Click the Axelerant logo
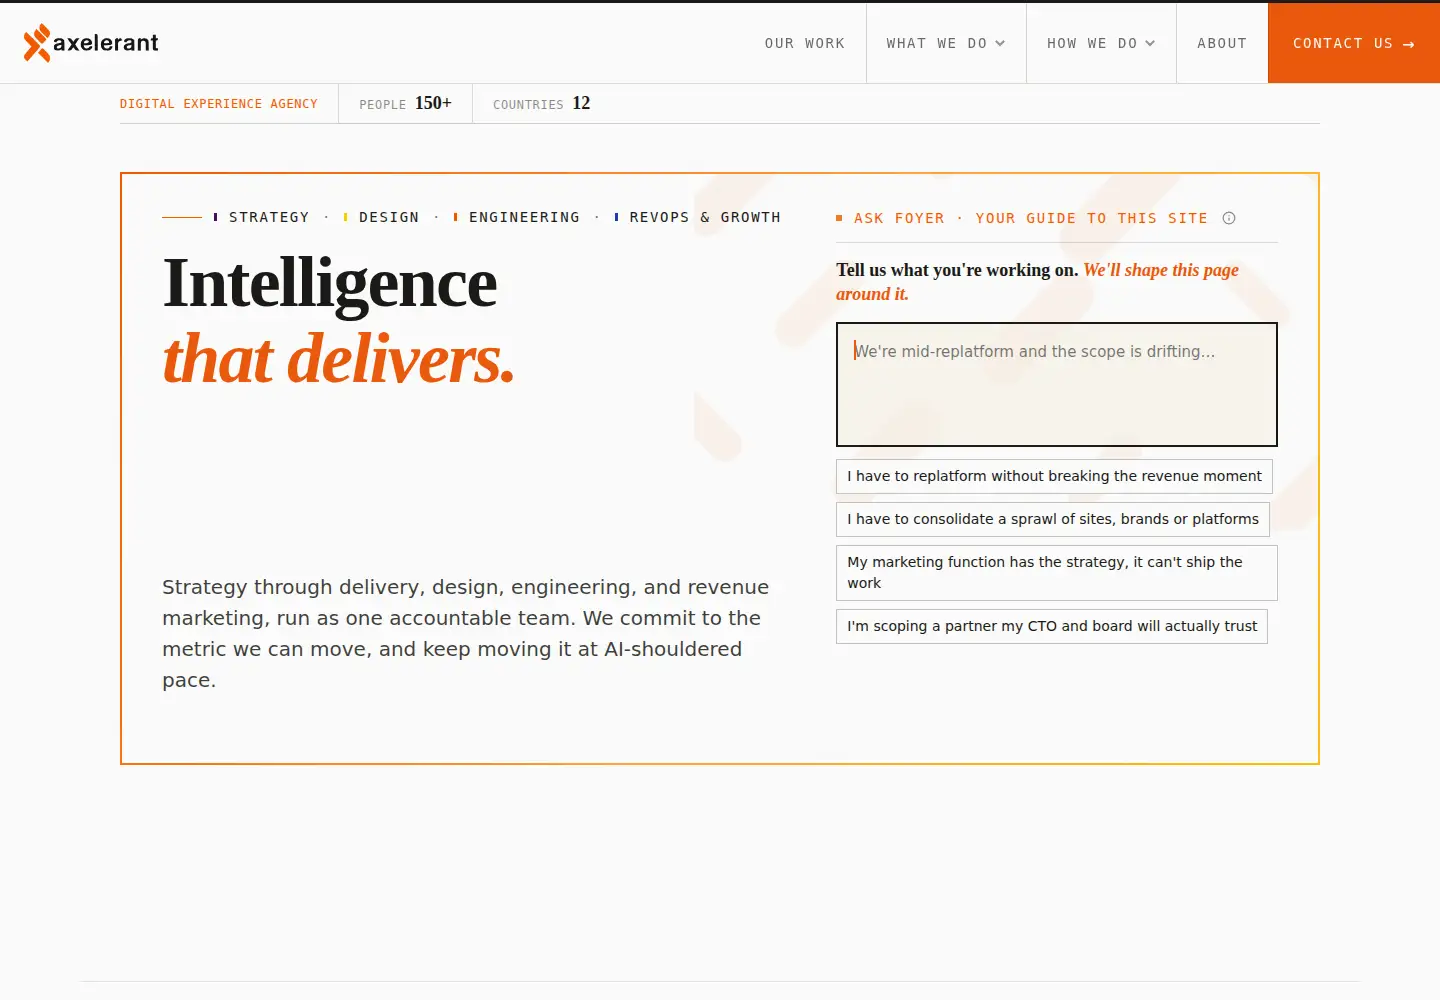Screen dimensions: 1440x1000 coord(91,43)
